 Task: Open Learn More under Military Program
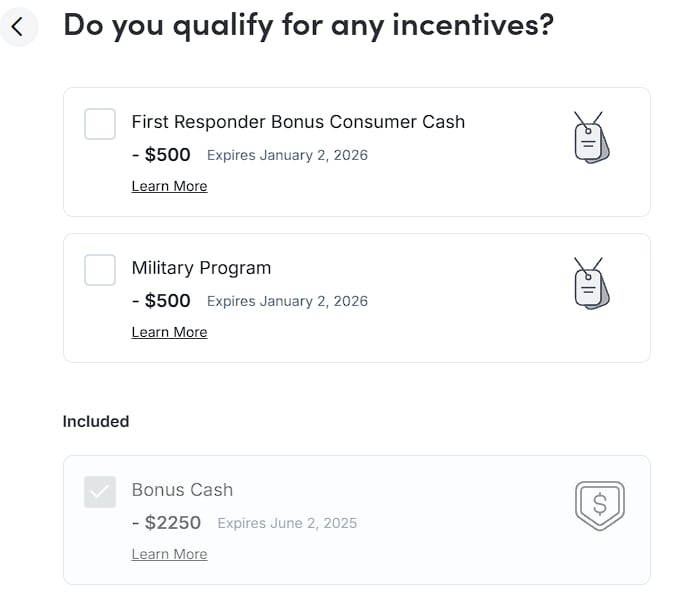click(x=169, y=332)
